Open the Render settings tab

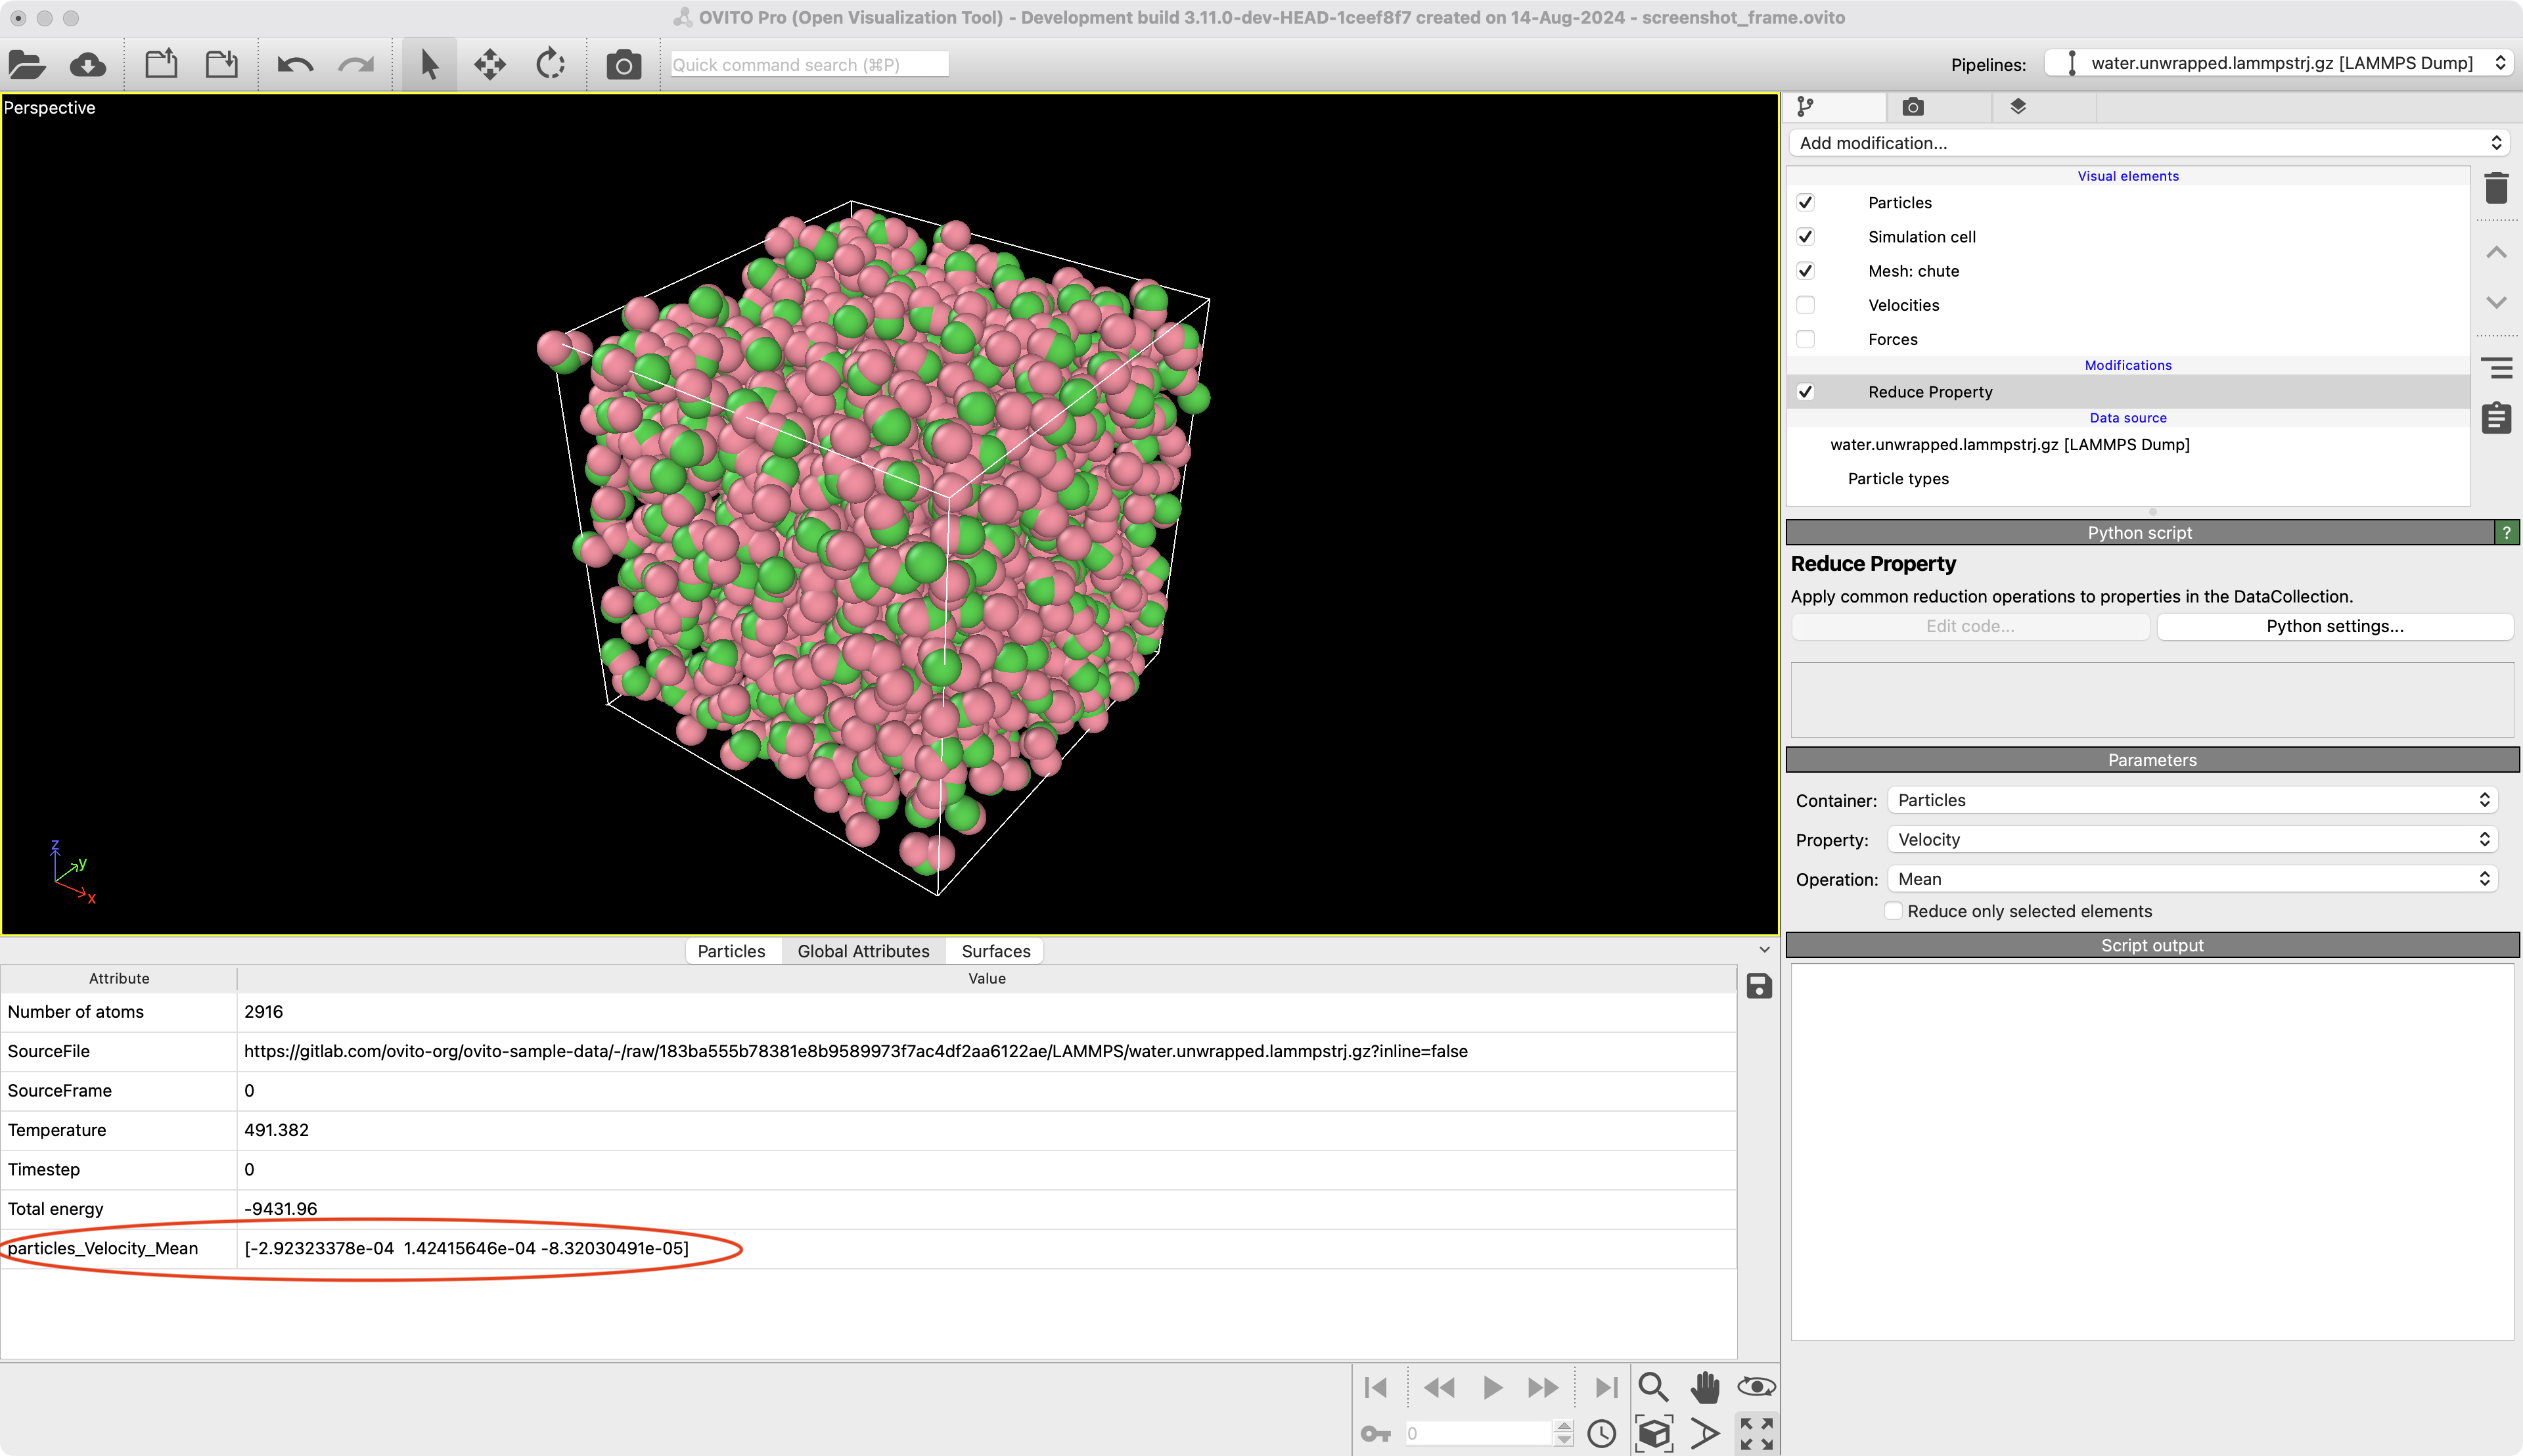(1913, 107)
